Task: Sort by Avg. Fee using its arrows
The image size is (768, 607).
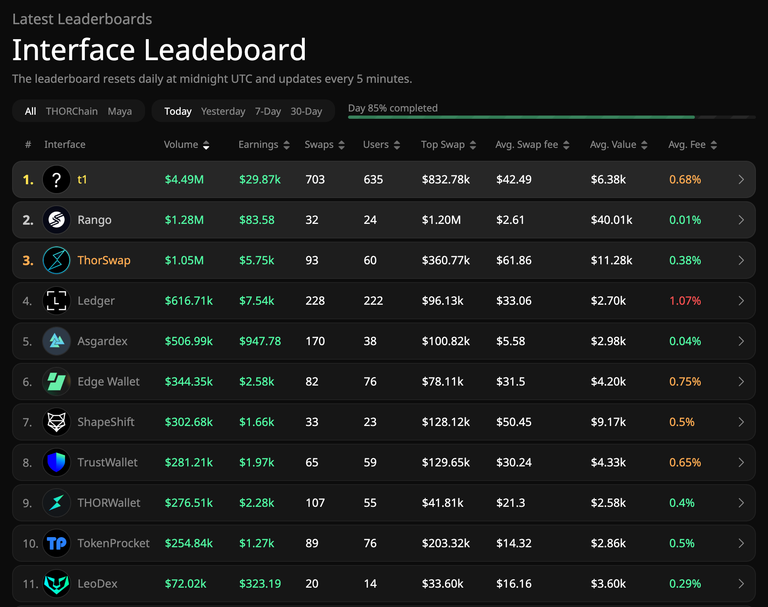Action: [x=714, y=145]
